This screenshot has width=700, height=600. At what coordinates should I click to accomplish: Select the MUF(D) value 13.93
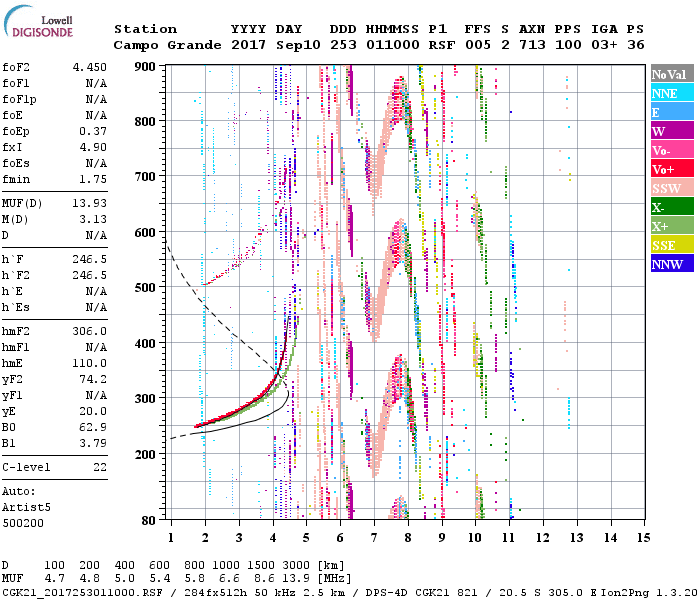[89, 204]
